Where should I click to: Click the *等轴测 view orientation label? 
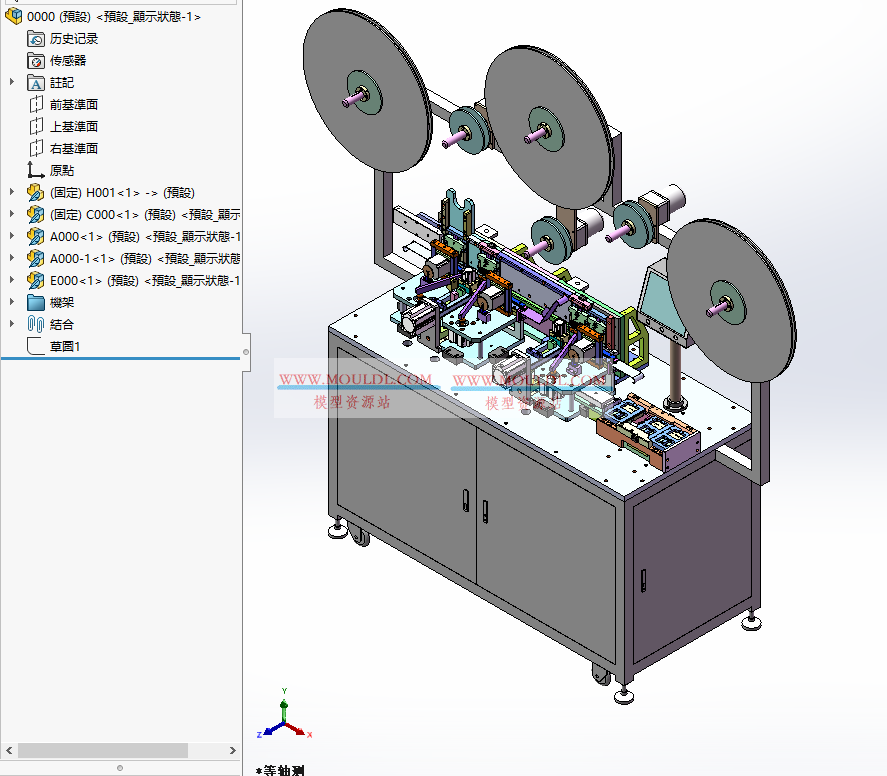tap(283, 772)
